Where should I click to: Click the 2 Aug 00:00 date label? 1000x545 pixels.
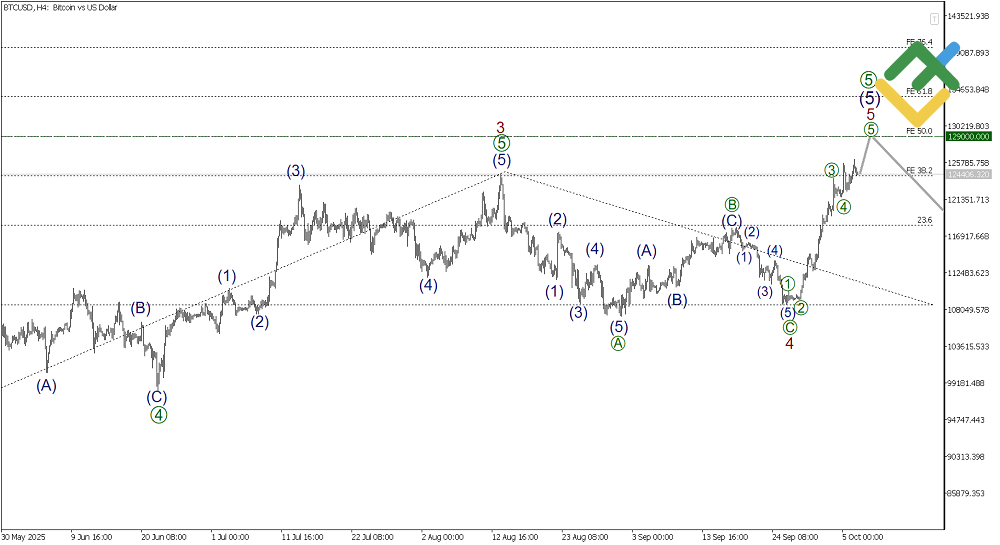[x=442, y=537]
